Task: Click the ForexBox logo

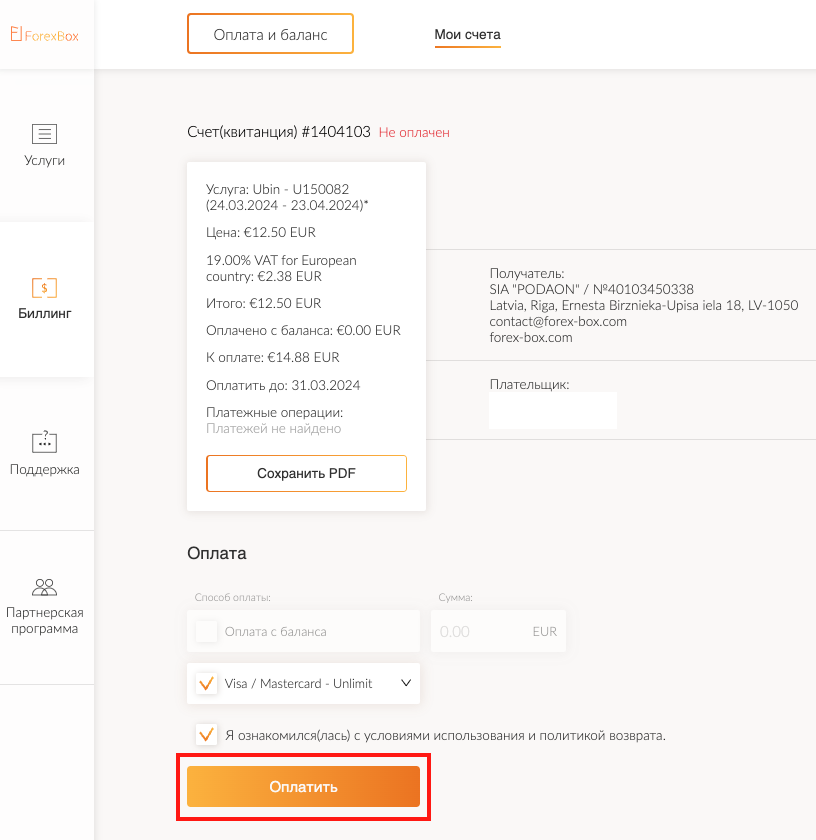Action: pyautogui.click(x=44, y=35)
